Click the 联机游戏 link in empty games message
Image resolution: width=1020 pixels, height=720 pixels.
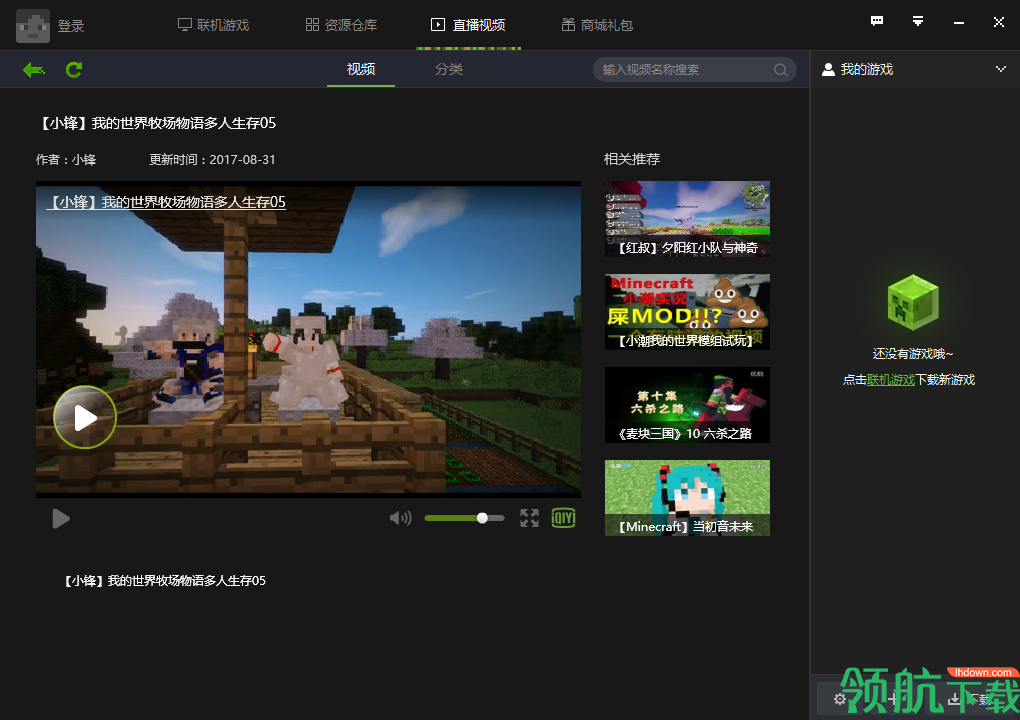[891, 380]
